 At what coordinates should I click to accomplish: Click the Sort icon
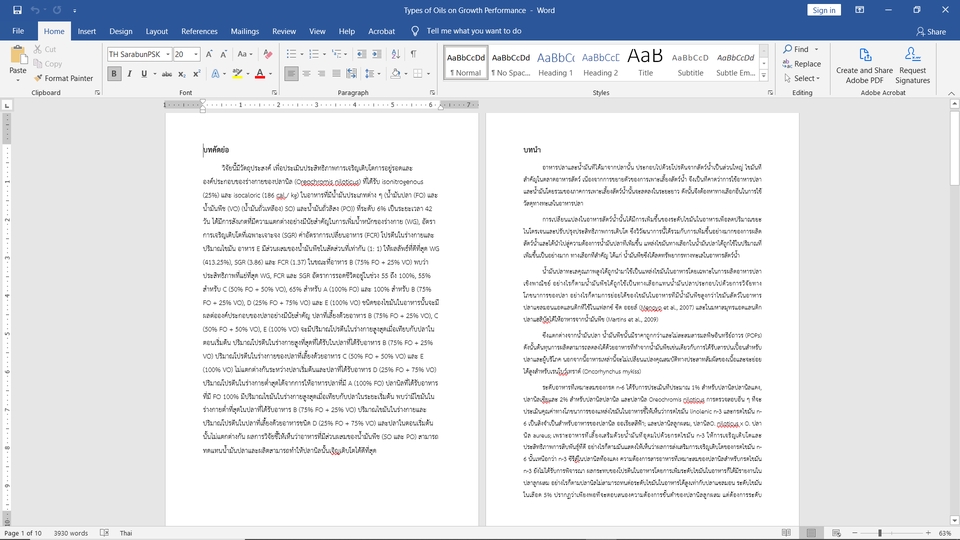(396, 54)
